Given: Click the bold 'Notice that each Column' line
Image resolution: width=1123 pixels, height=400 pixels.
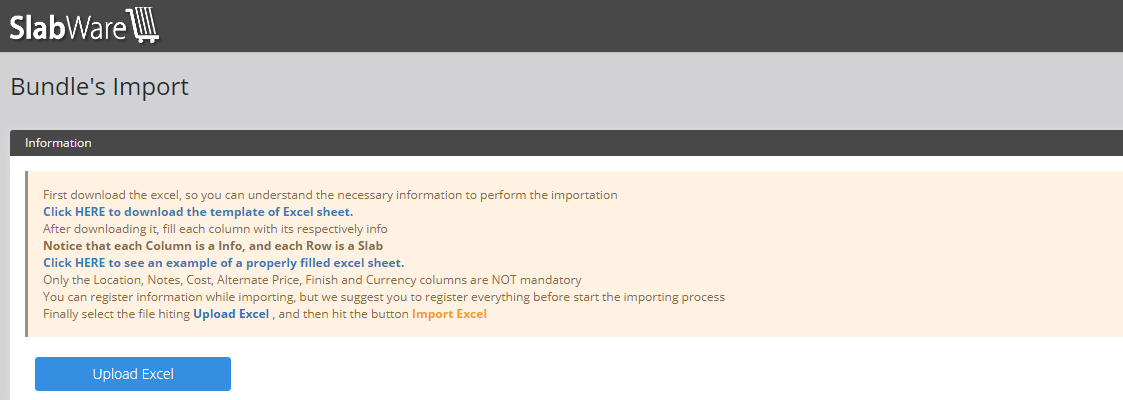Looking at the screenshot, I should (x=213, y=246).
